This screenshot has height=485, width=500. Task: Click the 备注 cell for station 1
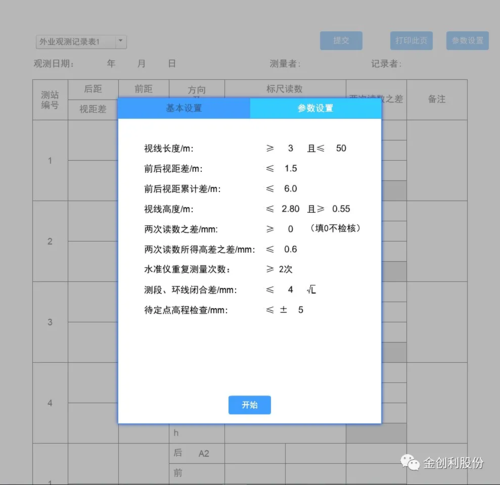pyautogui.click(x=437, y=160)
